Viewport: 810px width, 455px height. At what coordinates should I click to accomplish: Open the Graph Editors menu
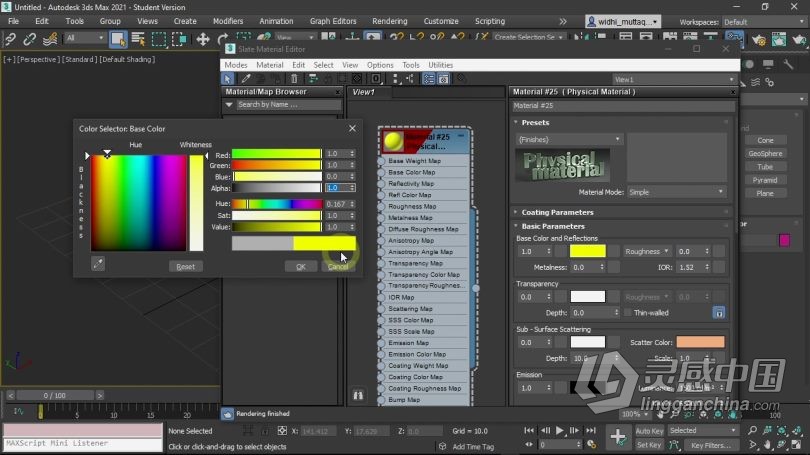(333, 21)
